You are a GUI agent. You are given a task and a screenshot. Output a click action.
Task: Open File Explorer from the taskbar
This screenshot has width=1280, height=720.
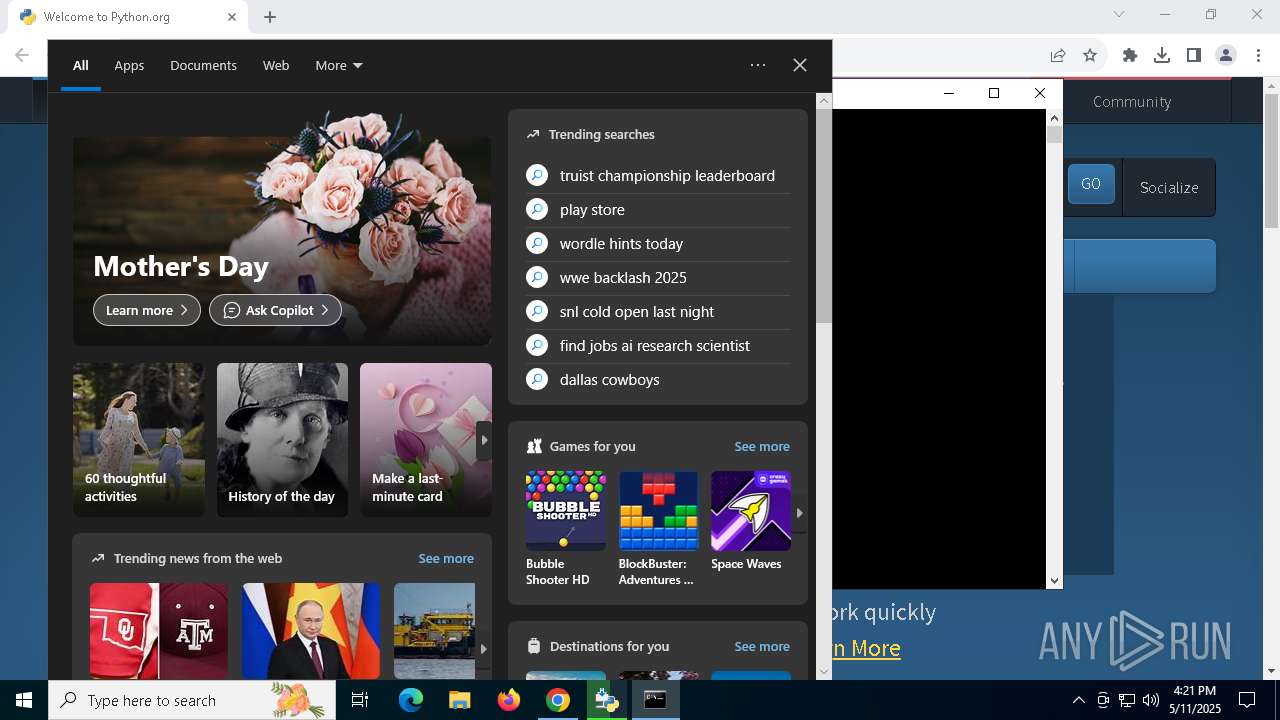pyautogui.click(x=459, y=701)
